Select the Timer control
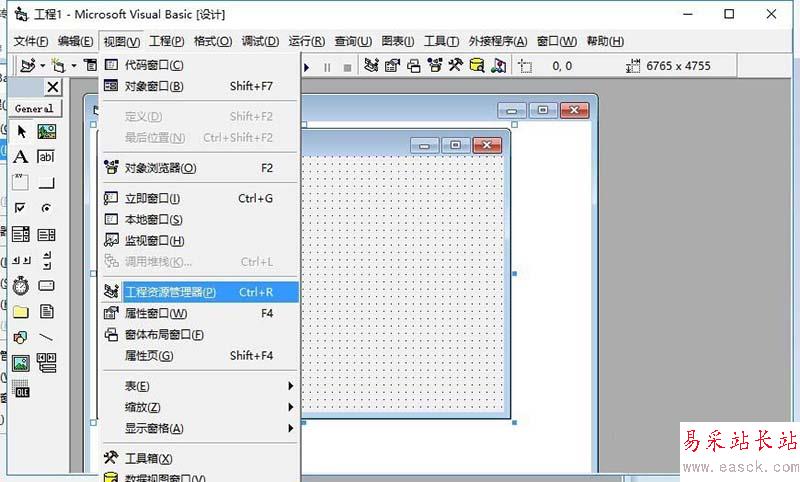This screenshot has height=482, width=800. pos(20,286)
